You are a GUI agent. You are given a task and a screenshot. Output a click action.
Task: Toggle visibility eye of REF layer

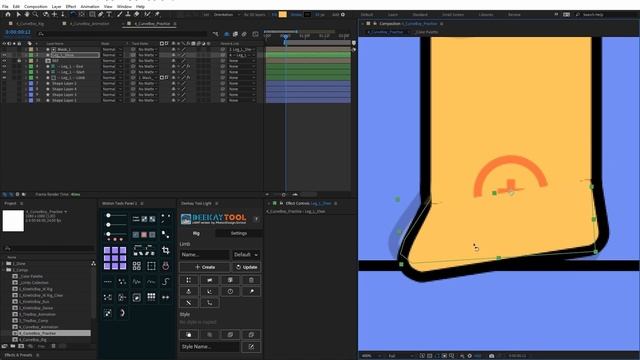coord(4,60)
